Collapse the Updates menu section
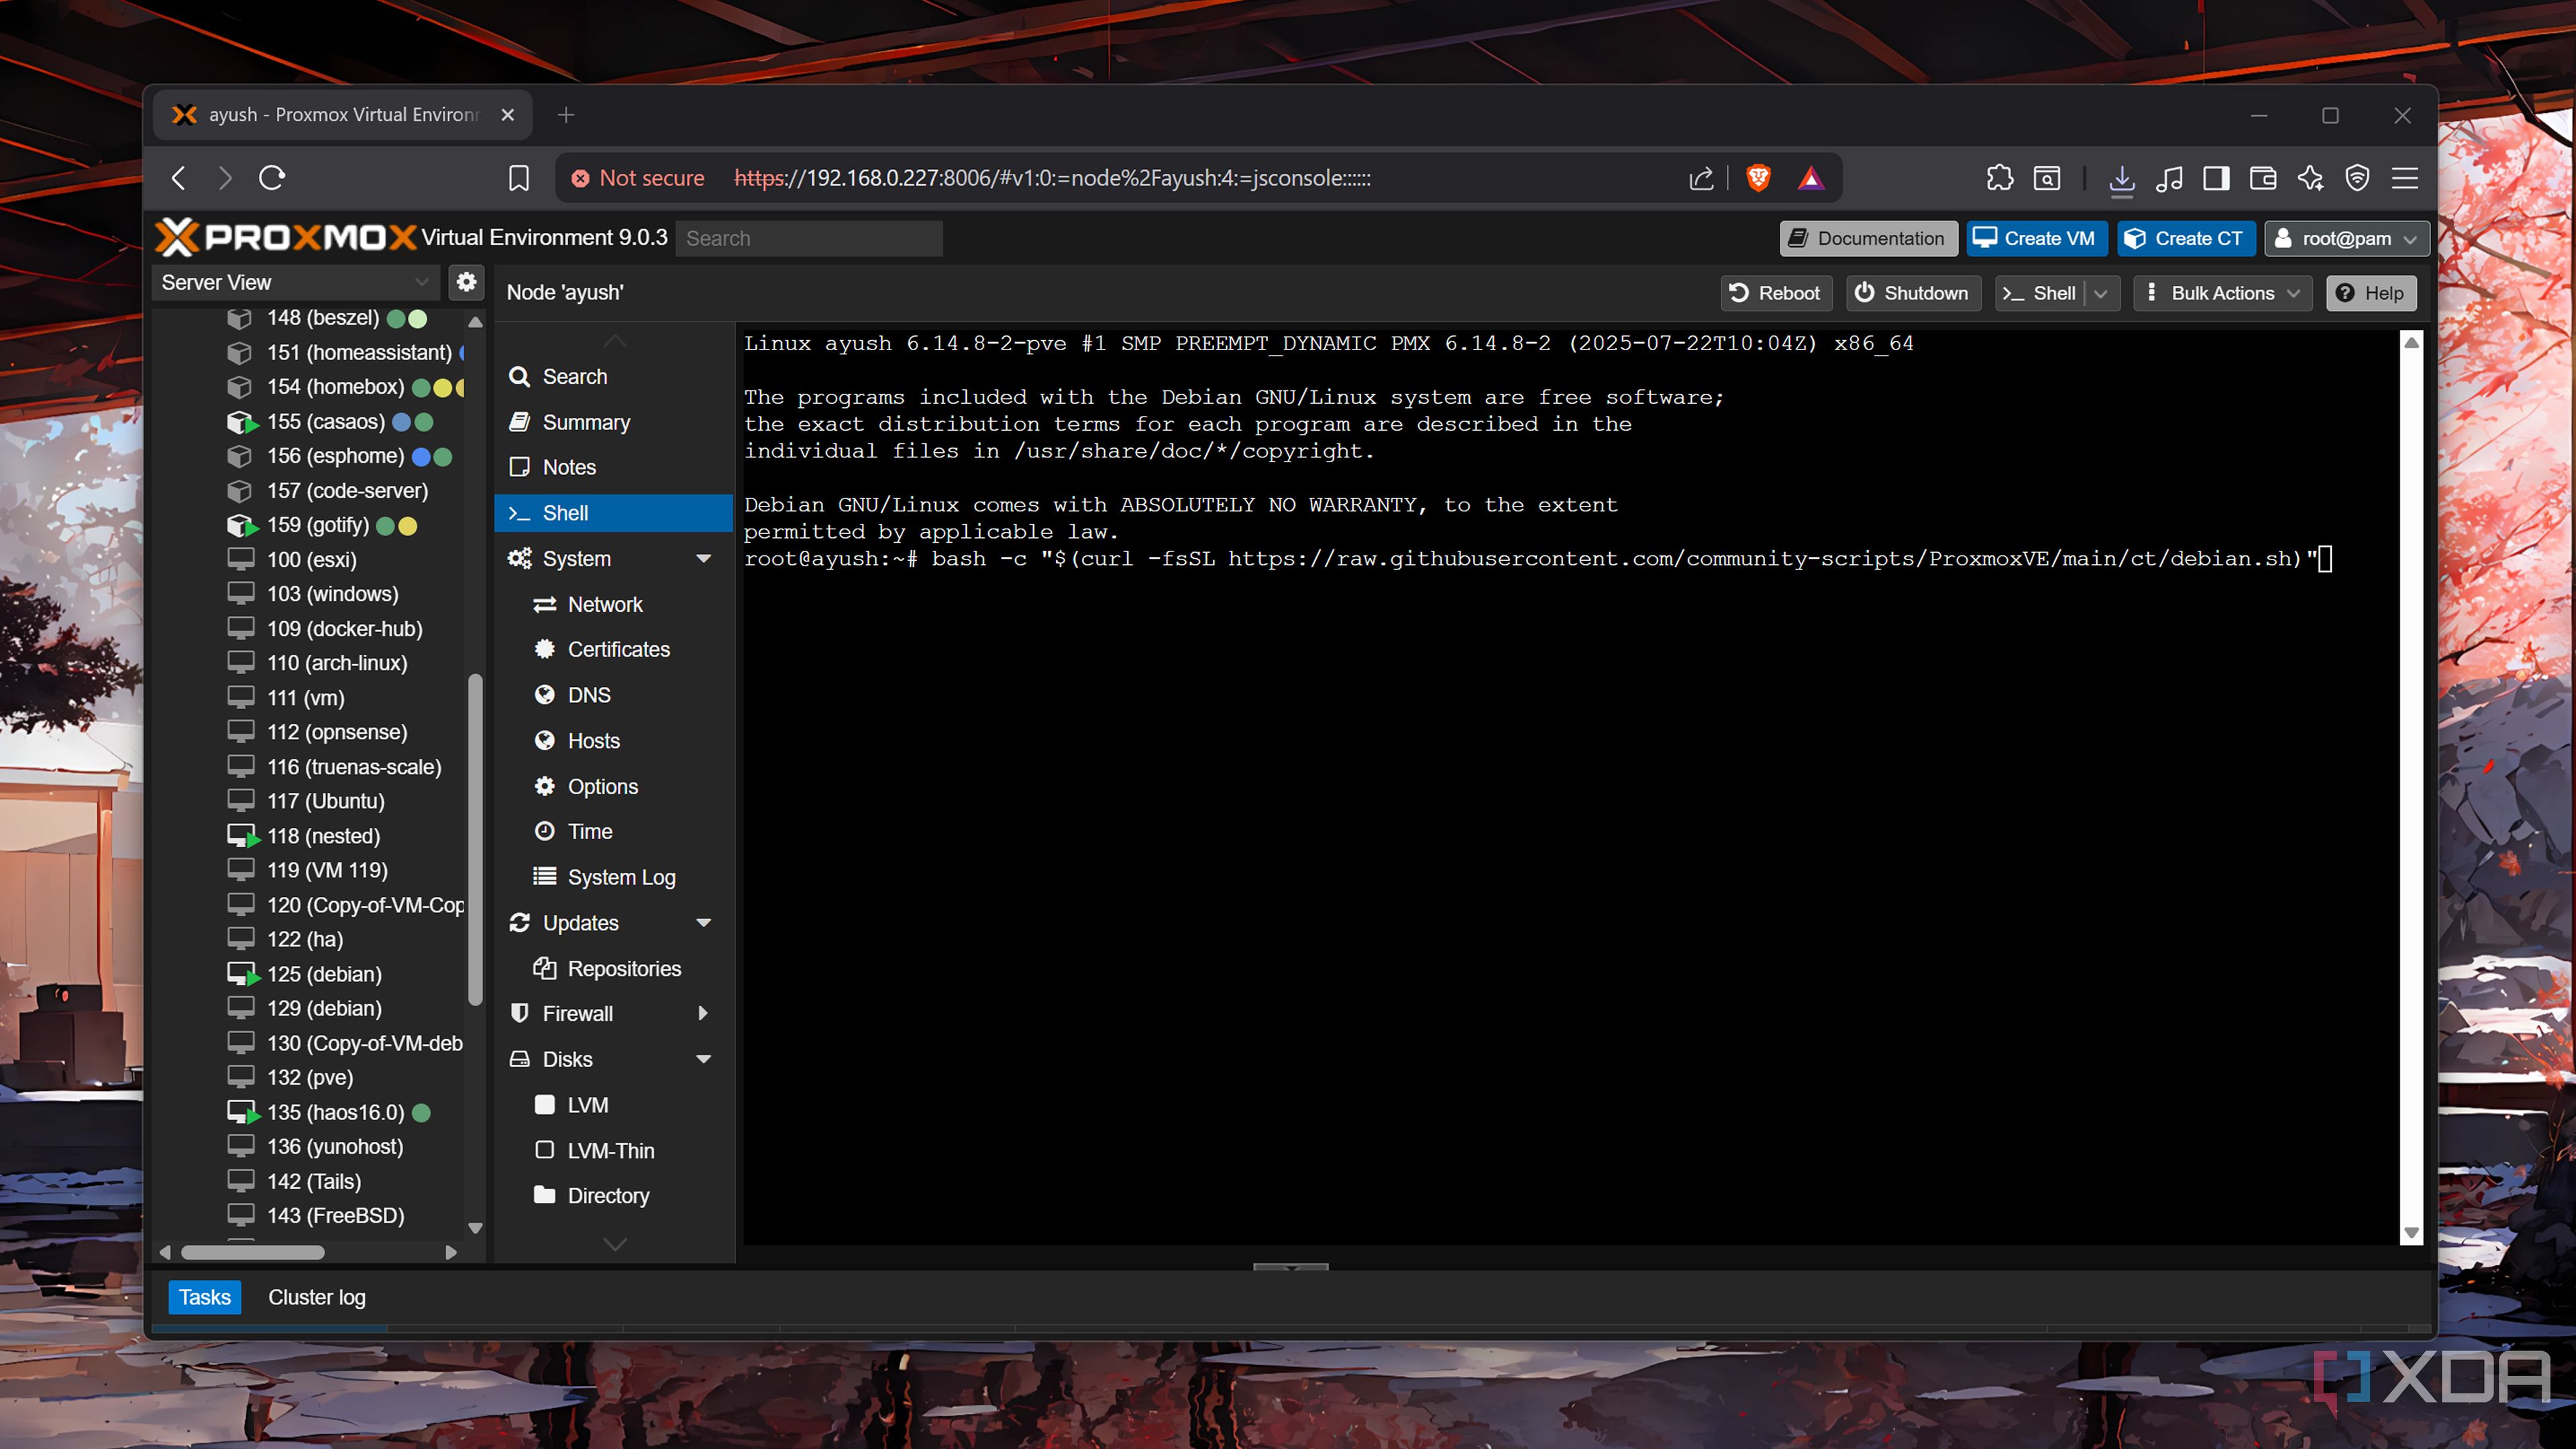 coord(703,922)
